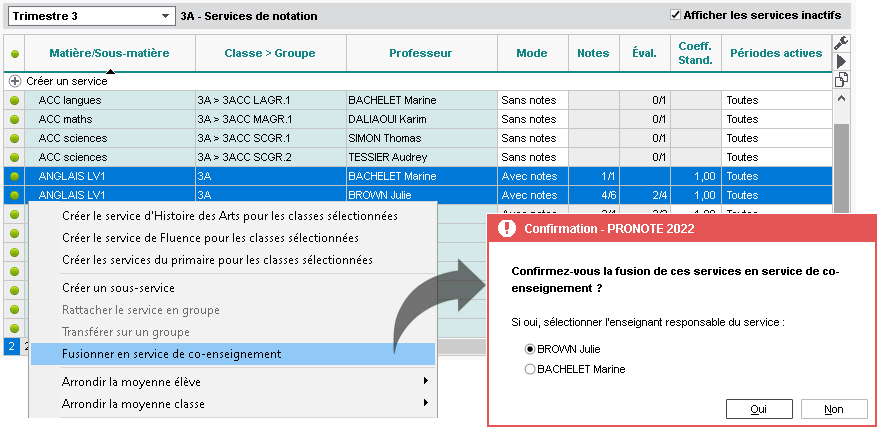This screenshot has width=878, height=428.
Task: Click the green dot column header
Action: pyautogui.click(x=15, y=54)
